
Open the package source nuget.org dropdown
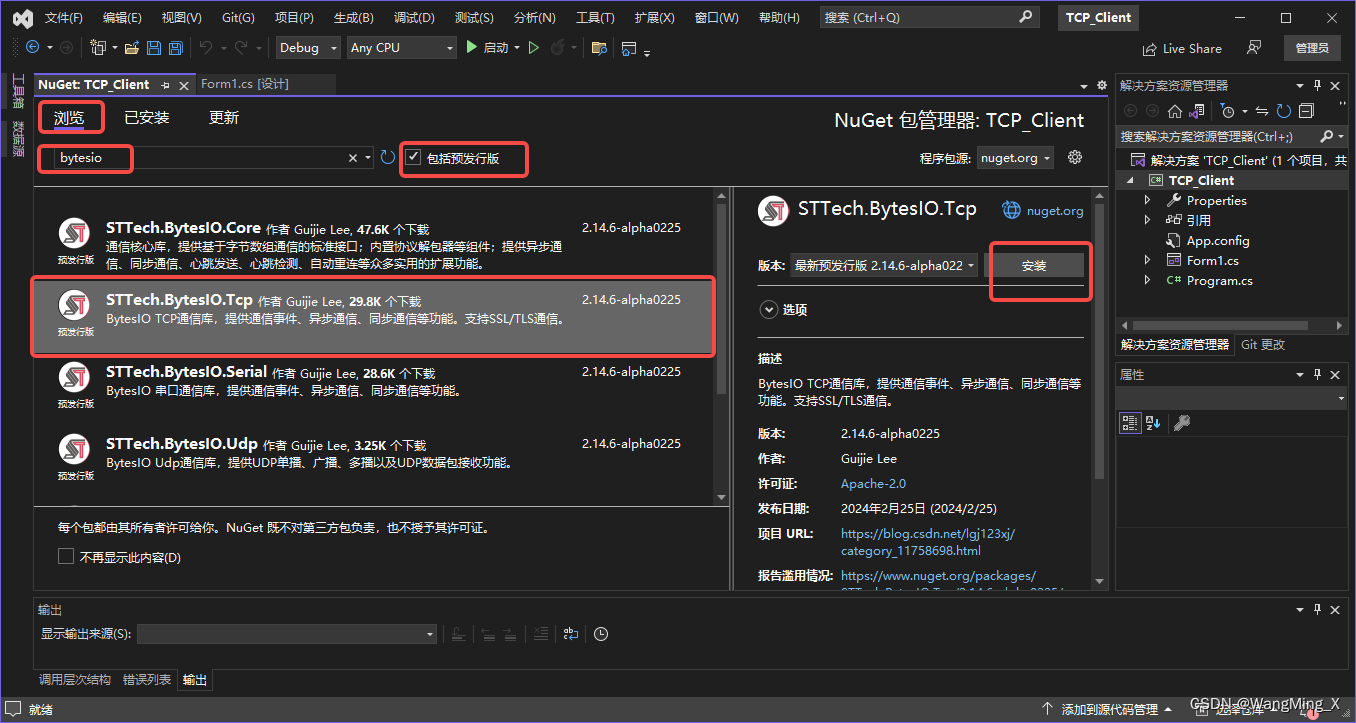click(1015, 158)
